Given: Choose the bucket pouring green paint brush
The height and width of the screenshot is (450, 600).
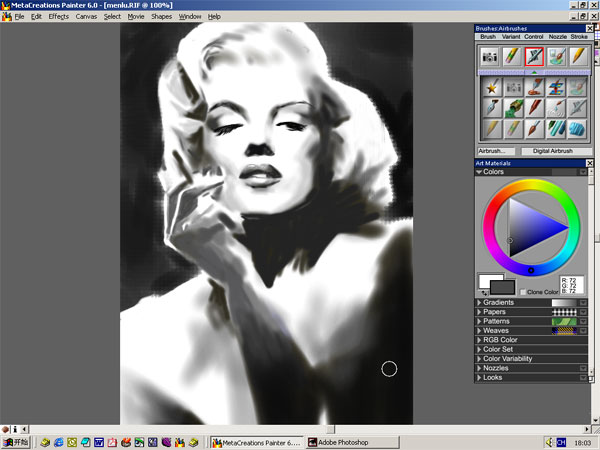Looking at the screenshot, I should [514, 108].
